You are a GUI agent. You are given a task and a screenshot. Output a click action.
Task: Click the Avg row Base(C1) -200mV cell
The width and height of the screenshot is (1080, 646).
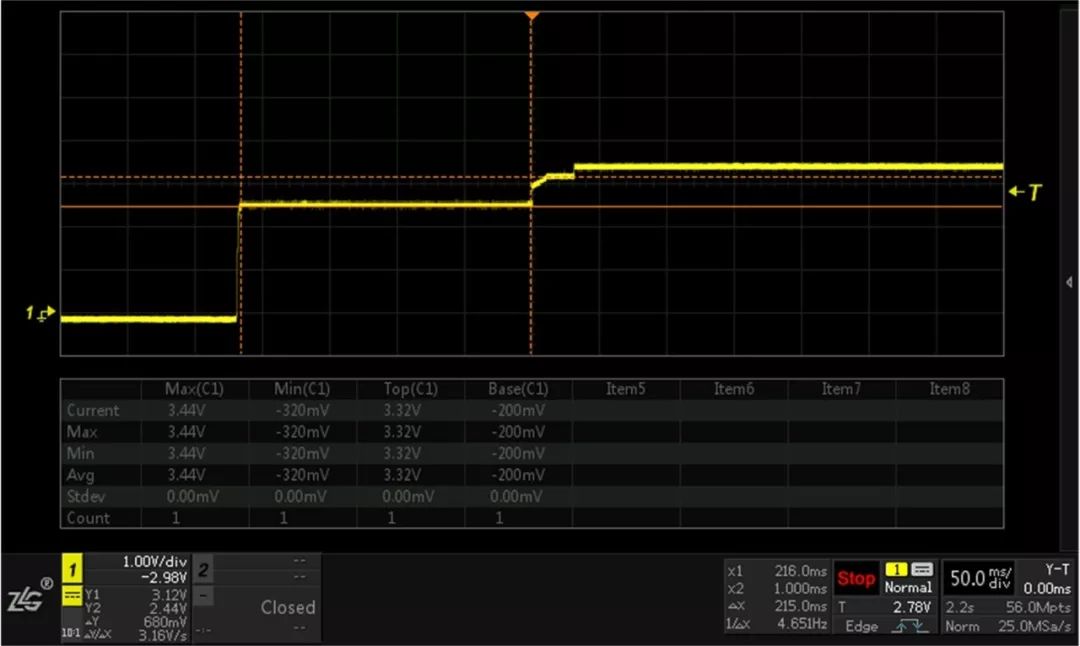click(x=518, y=475)
